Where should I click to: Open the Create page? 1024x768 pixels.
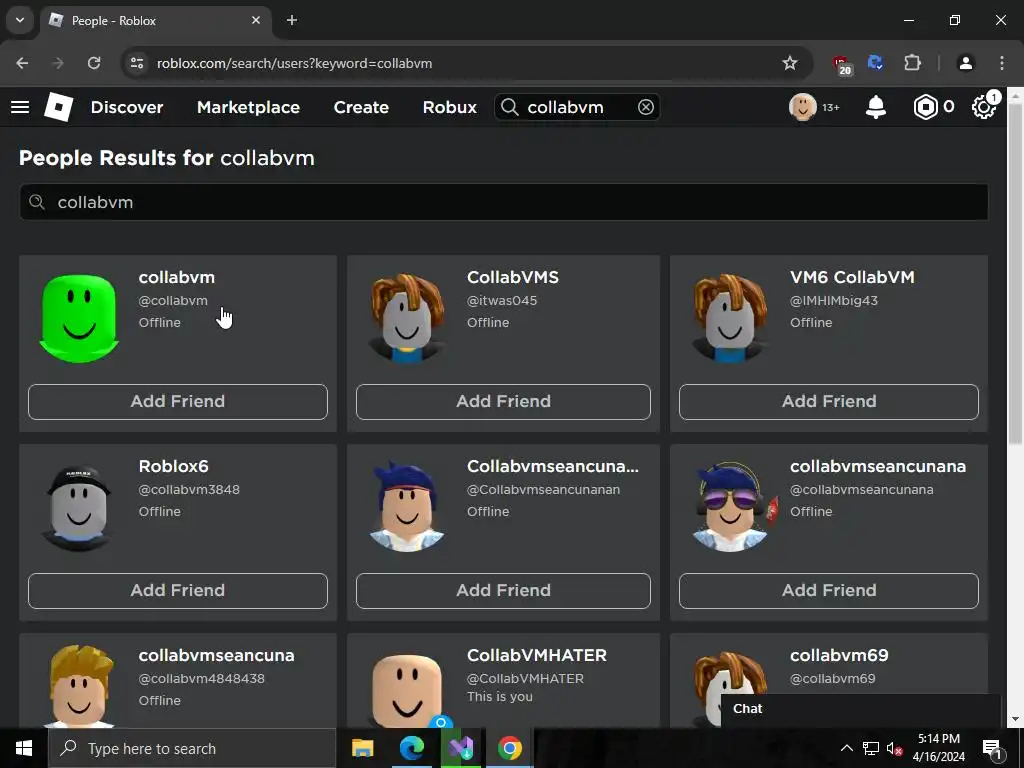click(361, 107)
